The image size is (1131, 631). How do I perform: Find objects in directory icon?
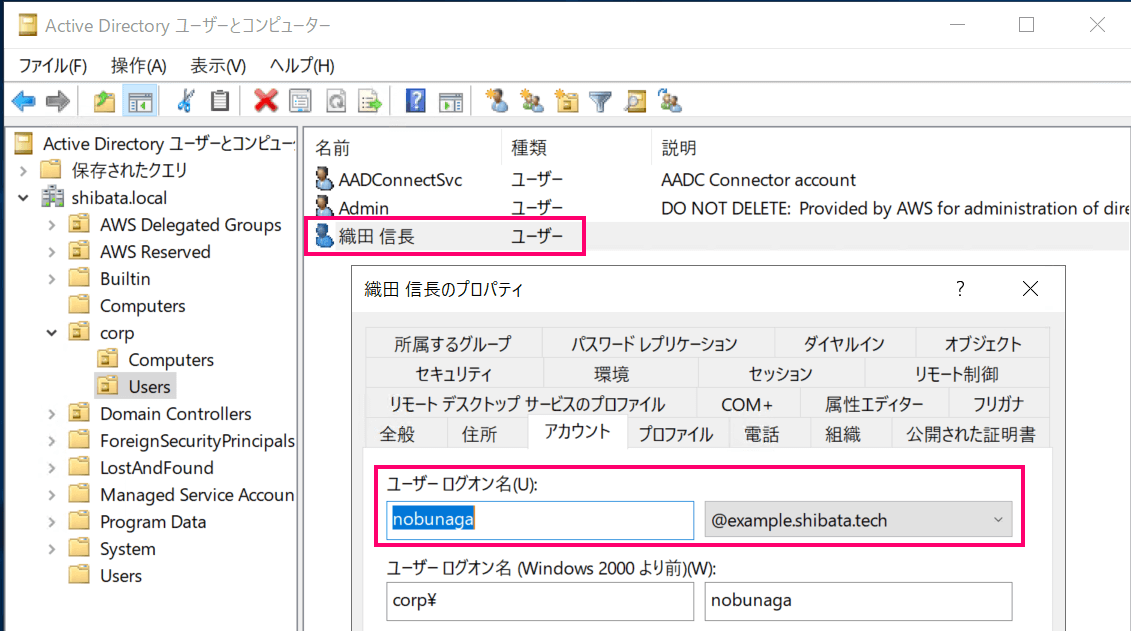tap(635, 101)
